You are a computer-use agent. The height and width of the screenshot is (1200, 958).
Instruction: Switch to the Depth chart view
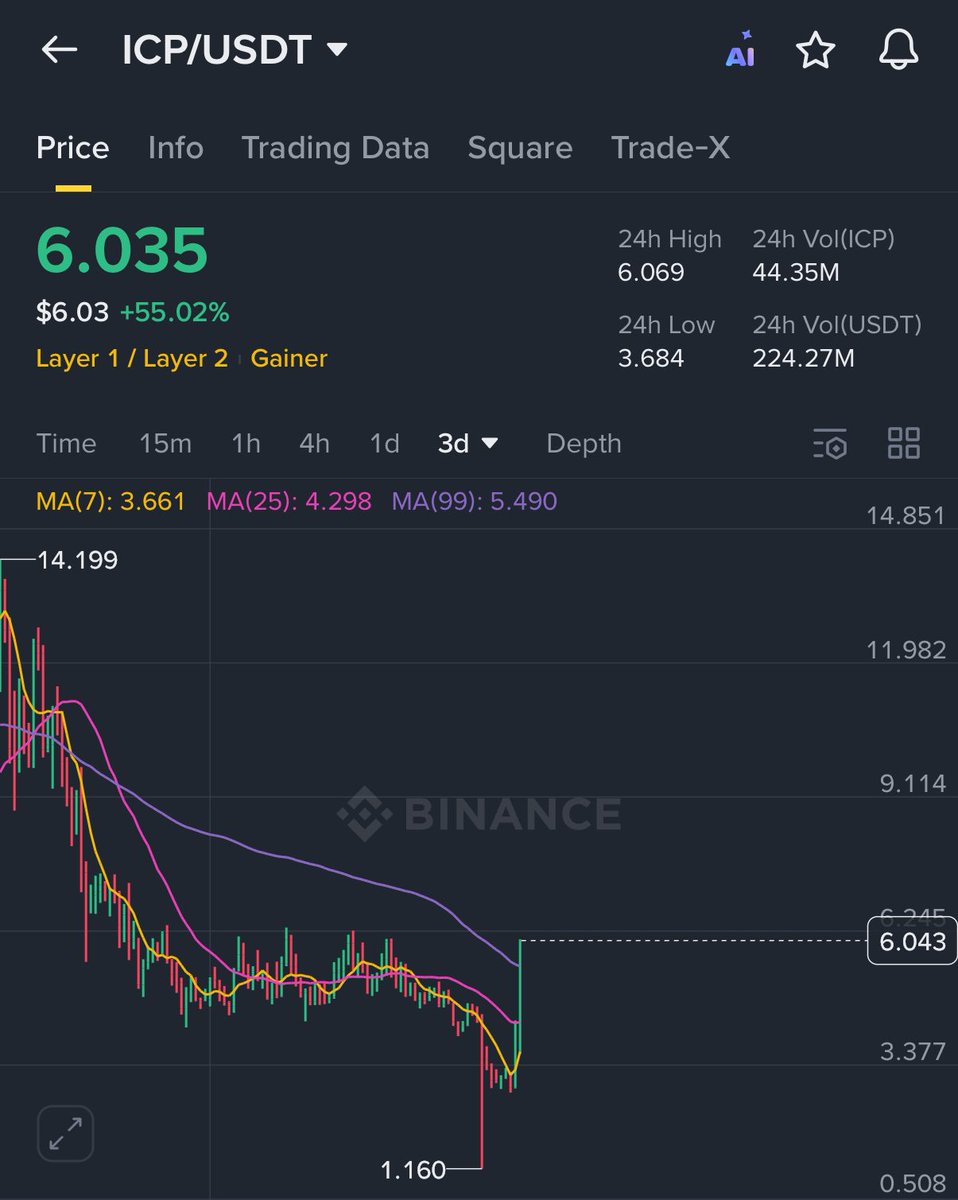[584, 444]
